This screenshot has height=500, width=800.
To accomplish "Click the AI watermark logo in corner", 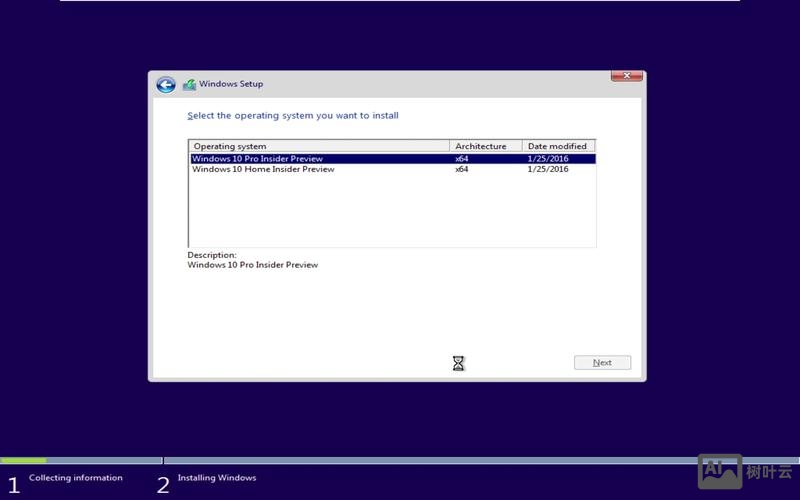I will (x=719, y=470).
